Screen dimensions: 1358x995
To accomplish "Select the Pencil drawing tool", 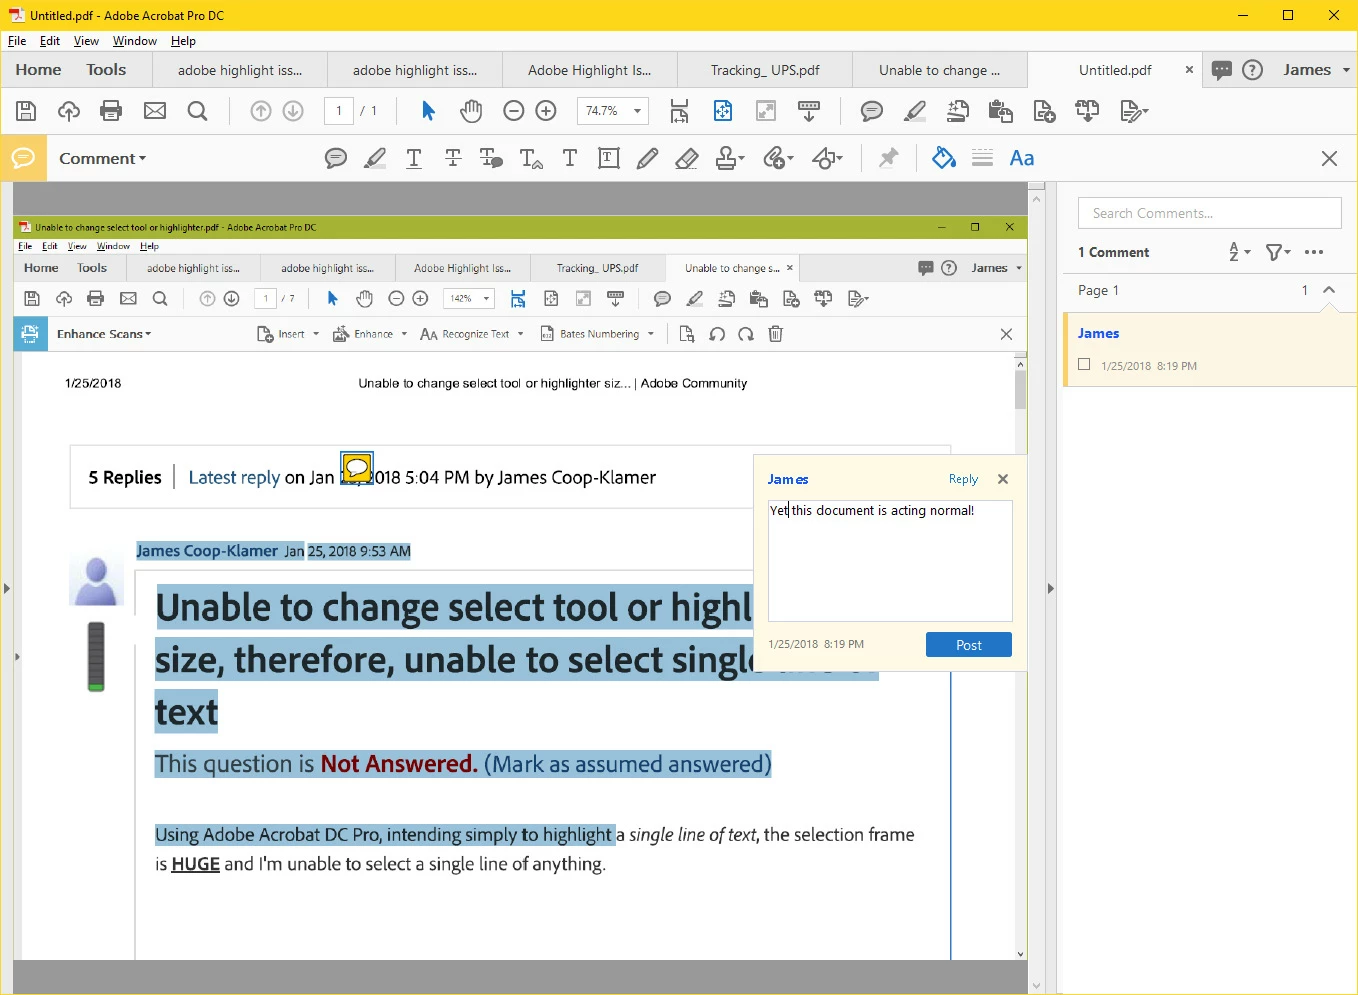I will (648, 158).
